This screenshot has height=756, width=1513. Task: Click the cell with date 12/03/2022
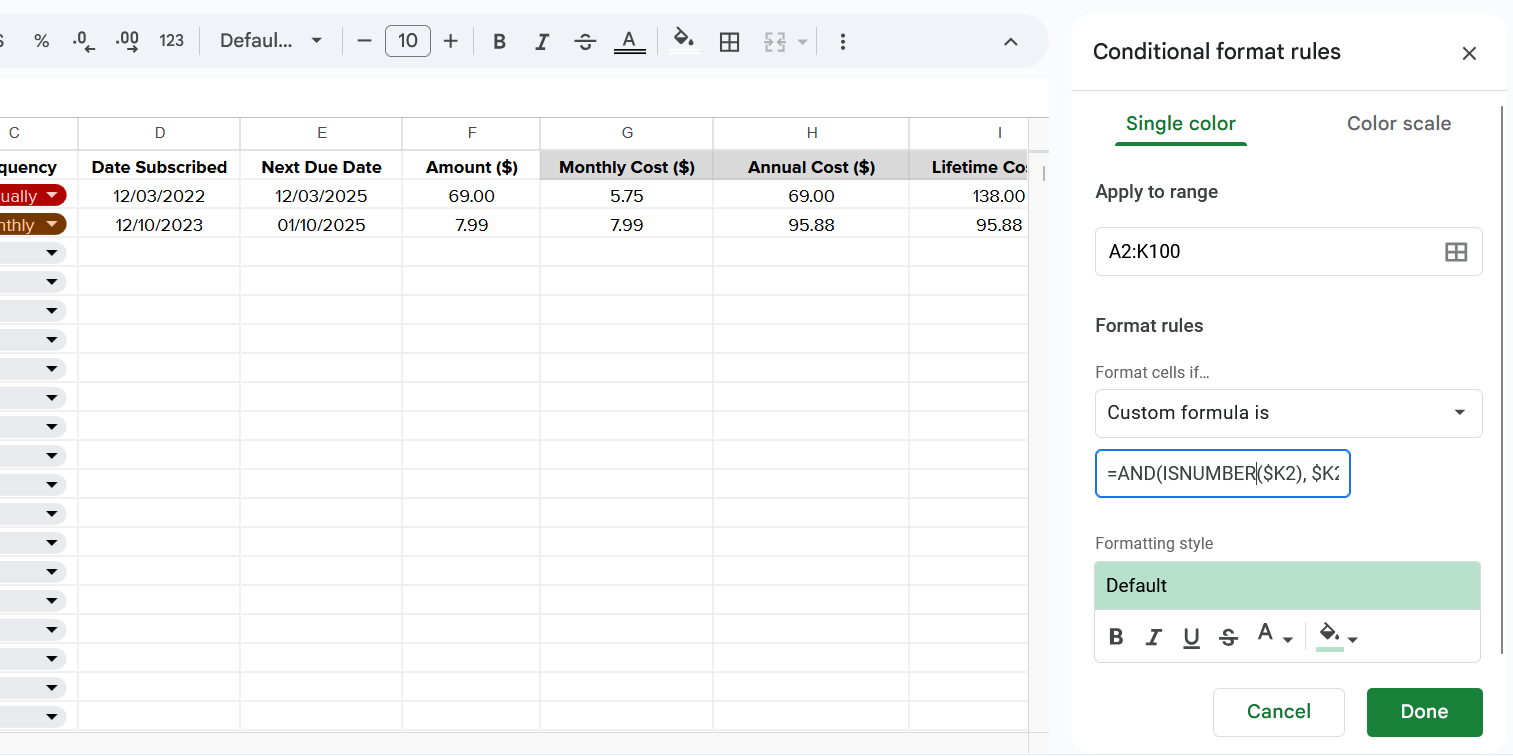point(160,196)
